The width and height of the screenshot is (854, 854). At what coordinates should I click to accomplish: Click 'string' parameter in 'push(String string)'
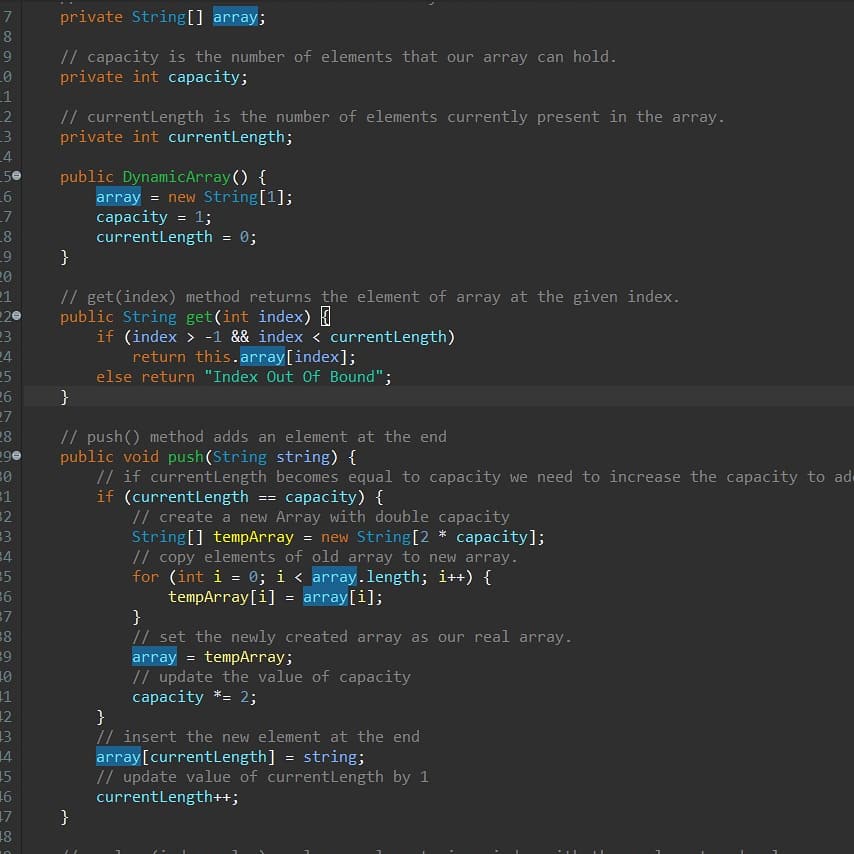click(303, 457)
